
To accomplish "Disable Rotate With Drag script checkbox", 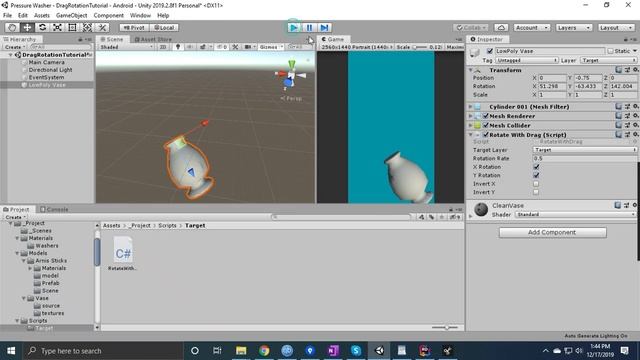I will (x=486, y=135).
